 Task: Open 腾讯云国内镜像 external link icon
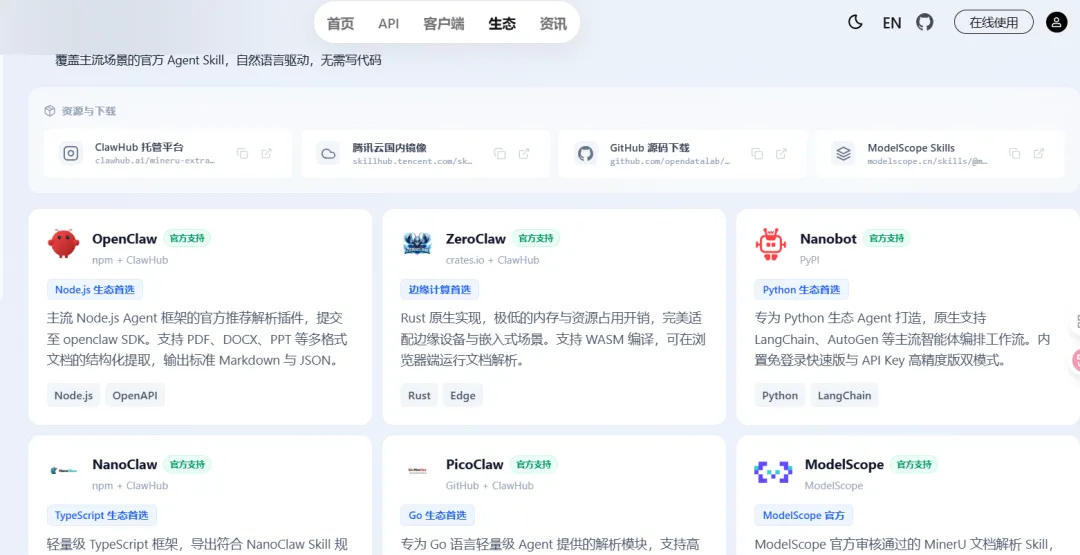pyautogui.click(x=524, y=154)
